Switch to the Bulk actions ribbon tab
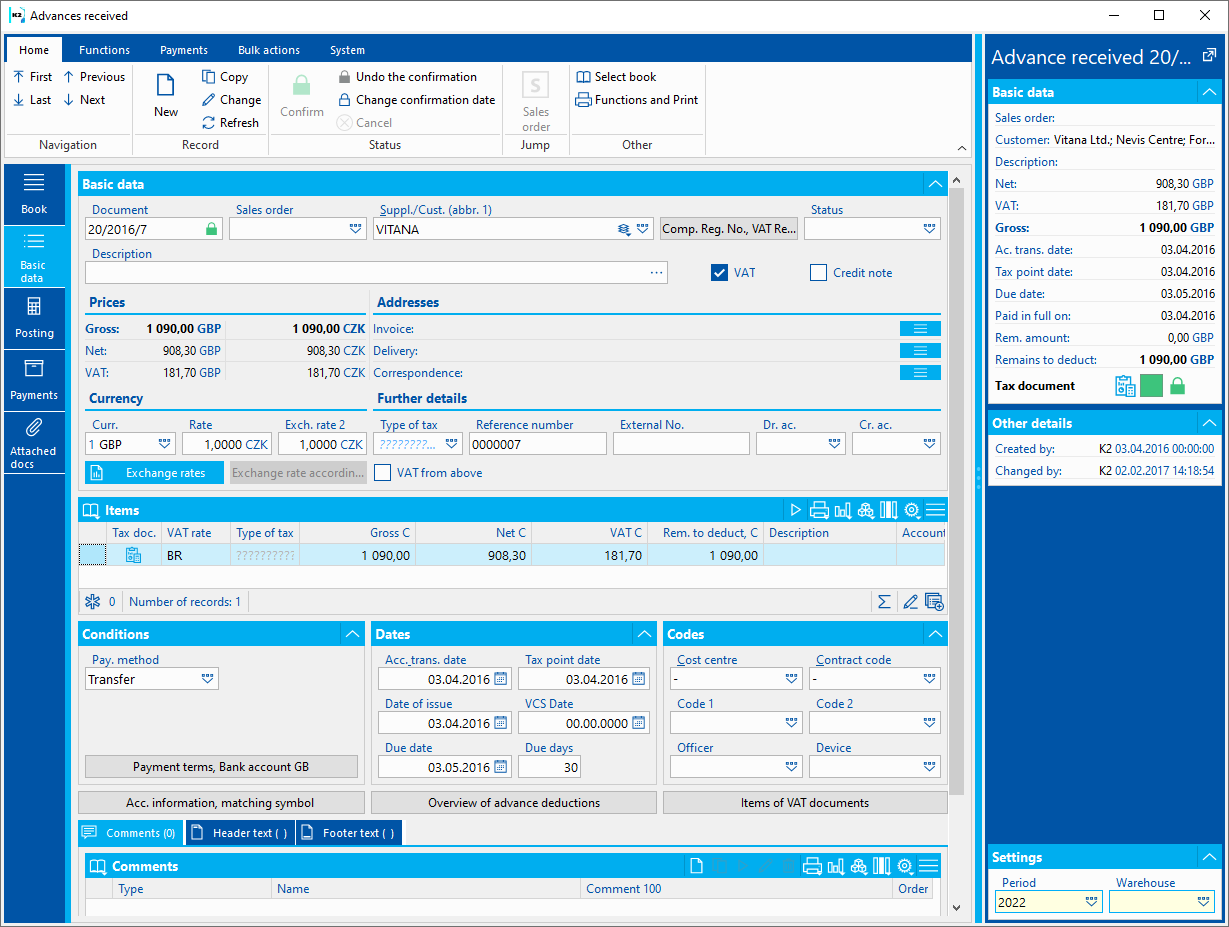Image resolution: width=1229 pixels, height=927 pixels. [268, 50]
